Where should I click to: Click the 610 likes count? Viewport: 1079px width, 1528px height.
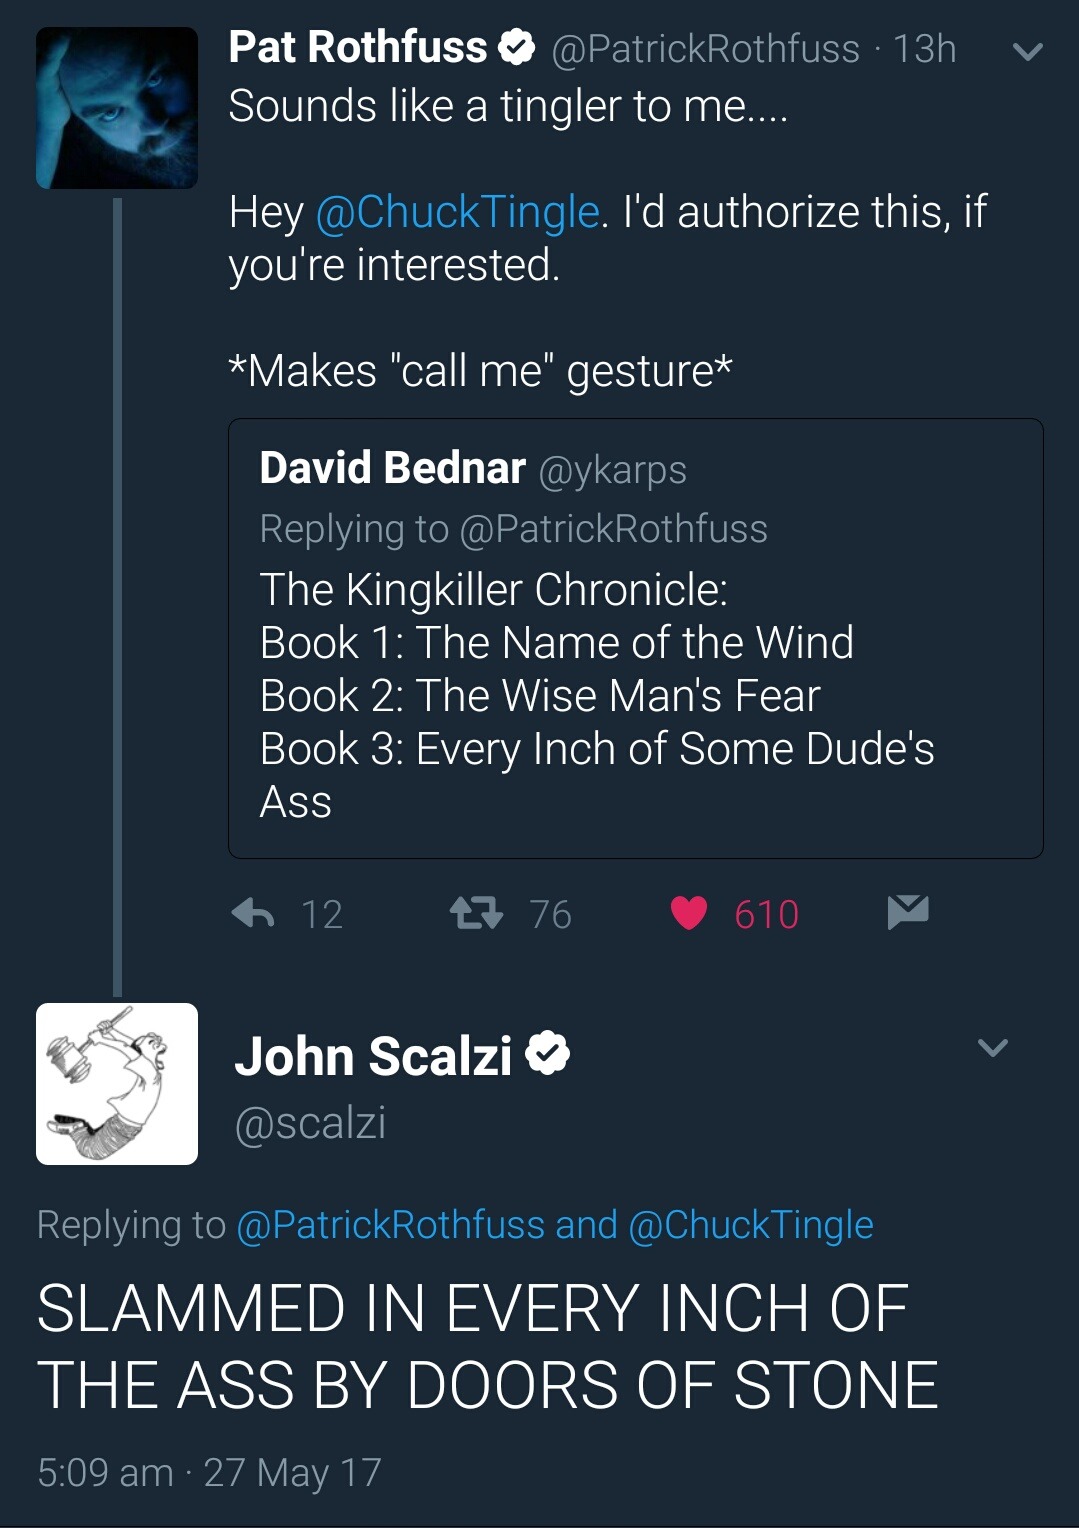coord(767,914)
